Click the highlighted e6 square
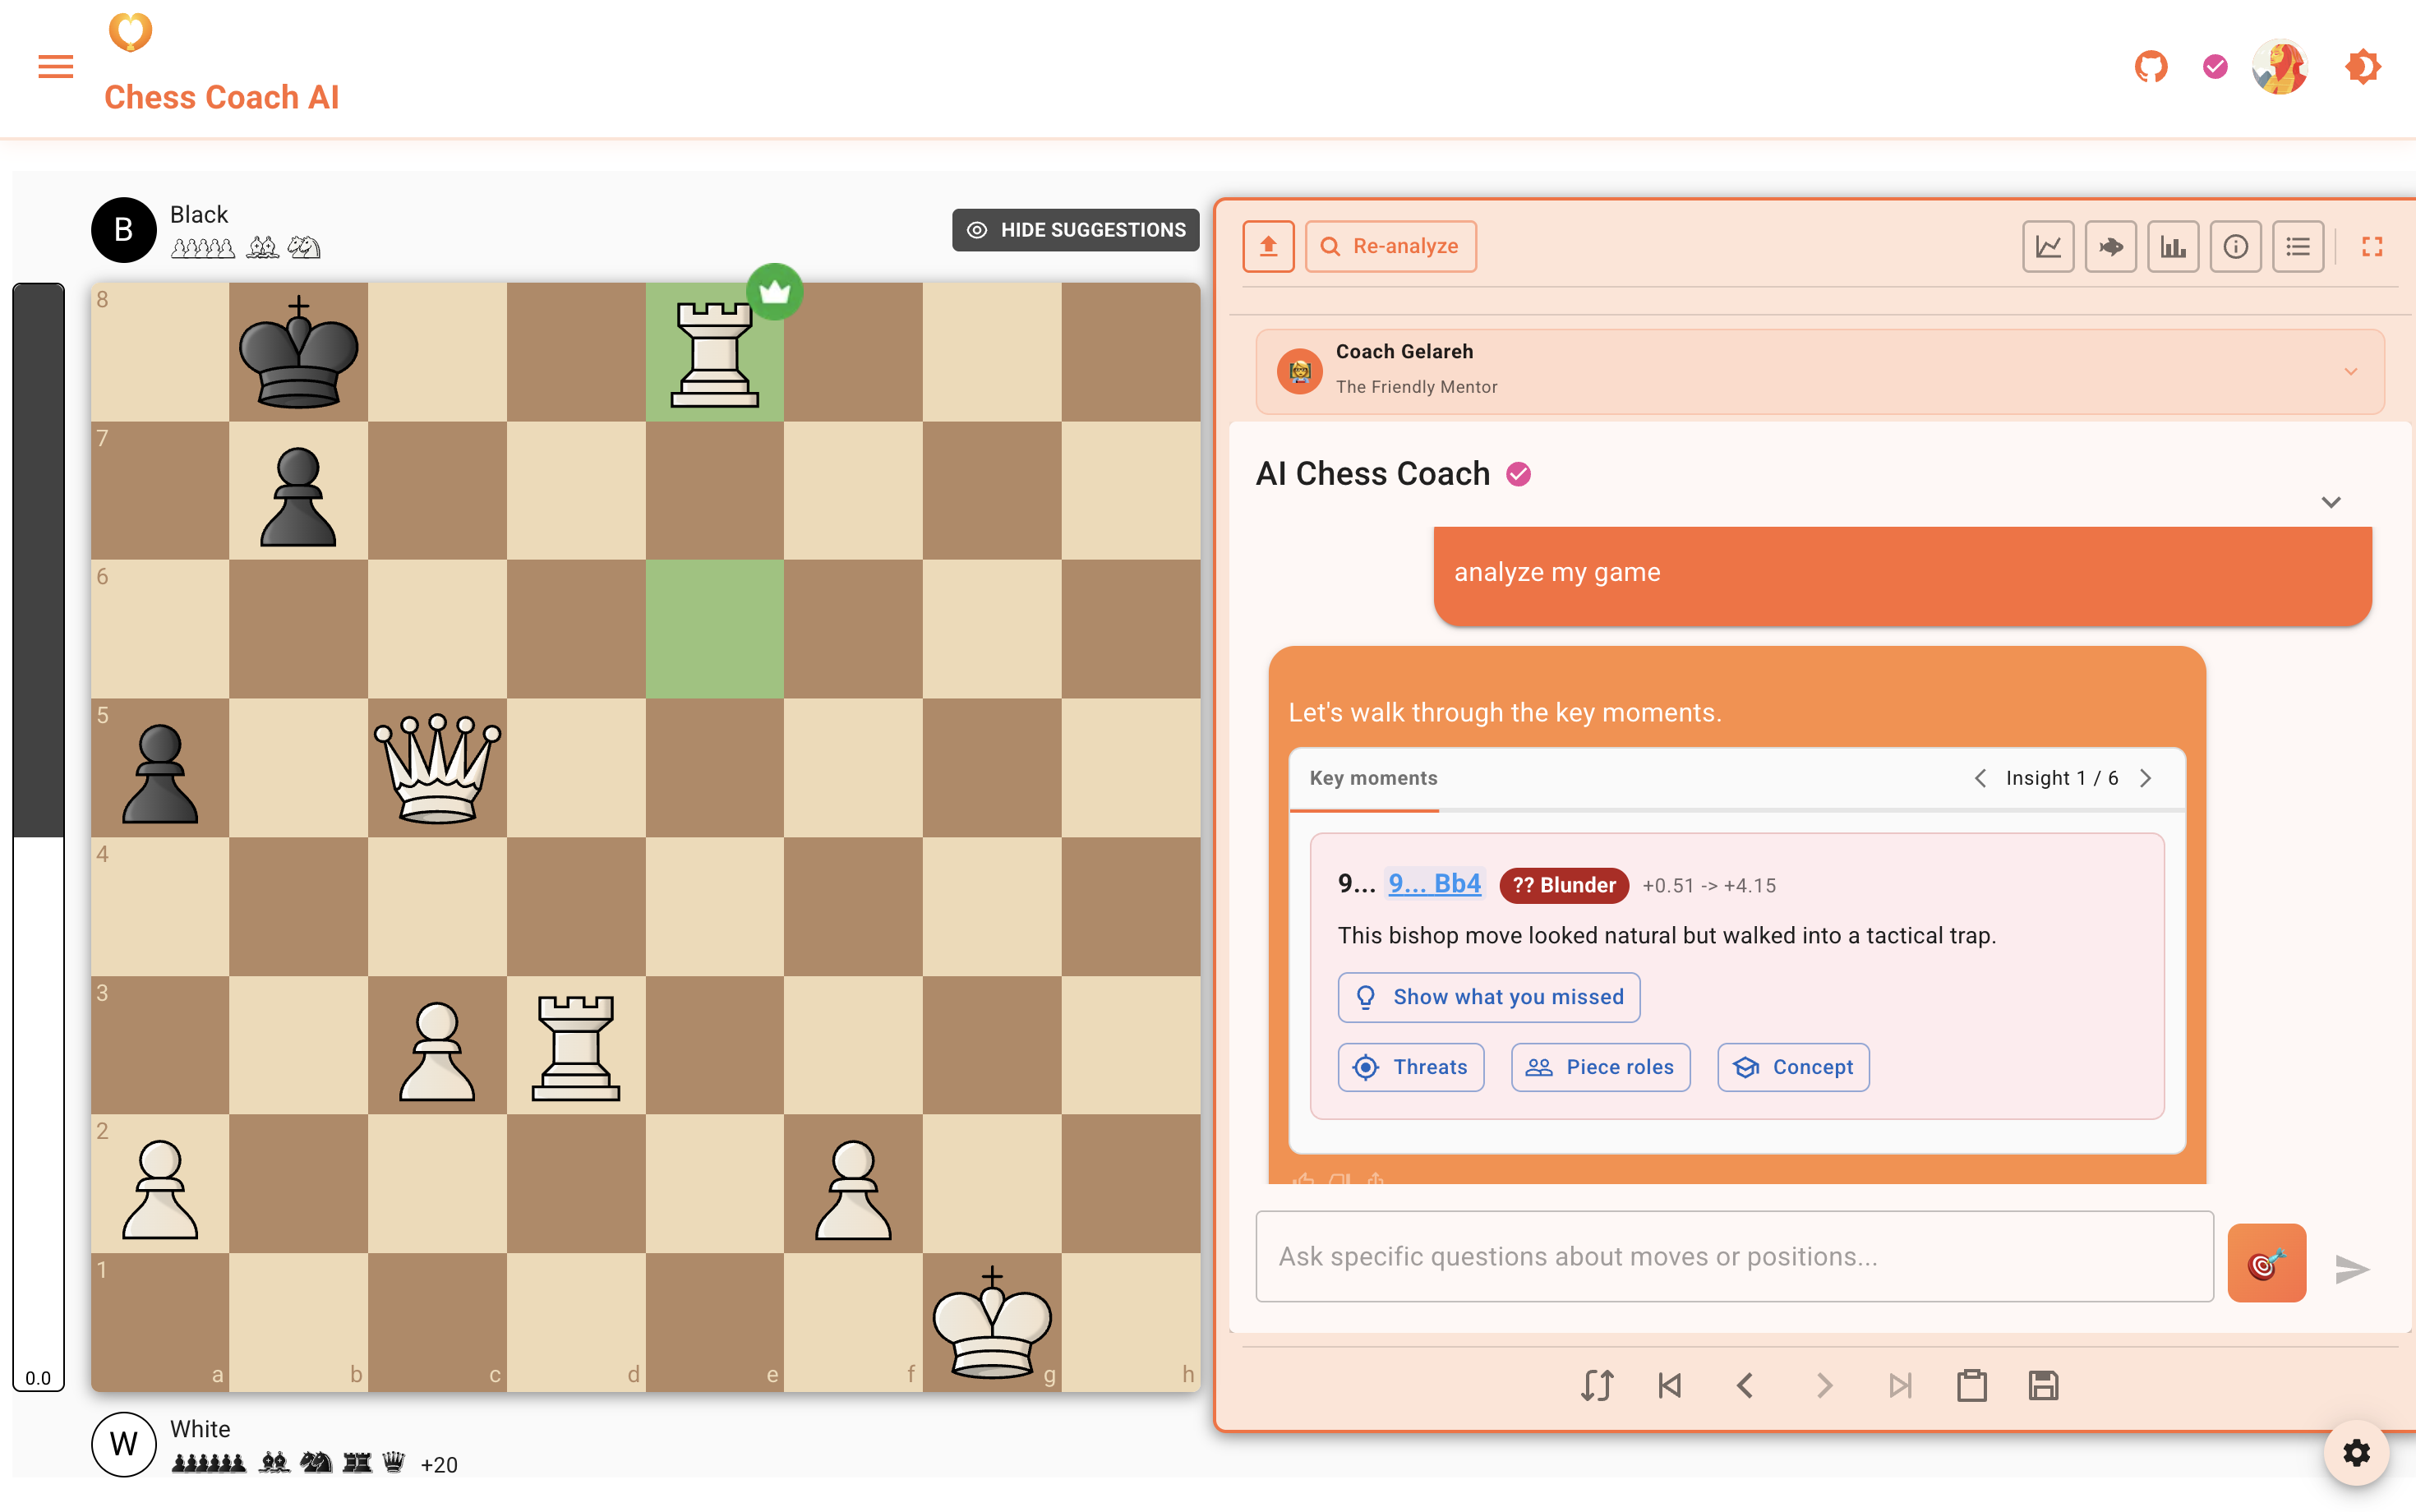The image size is (2416, 1512). (x=714, y=629)
